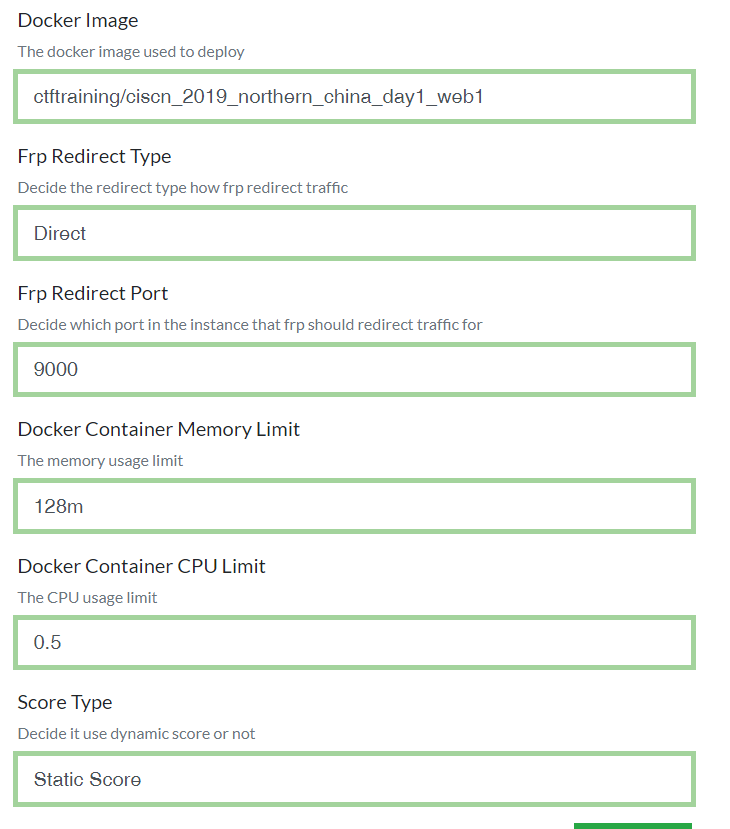Click the 'Docker Container CPU Limit' label
This screenshot has width=730, height=829.
pyautogui.click(x=141, y=566)
